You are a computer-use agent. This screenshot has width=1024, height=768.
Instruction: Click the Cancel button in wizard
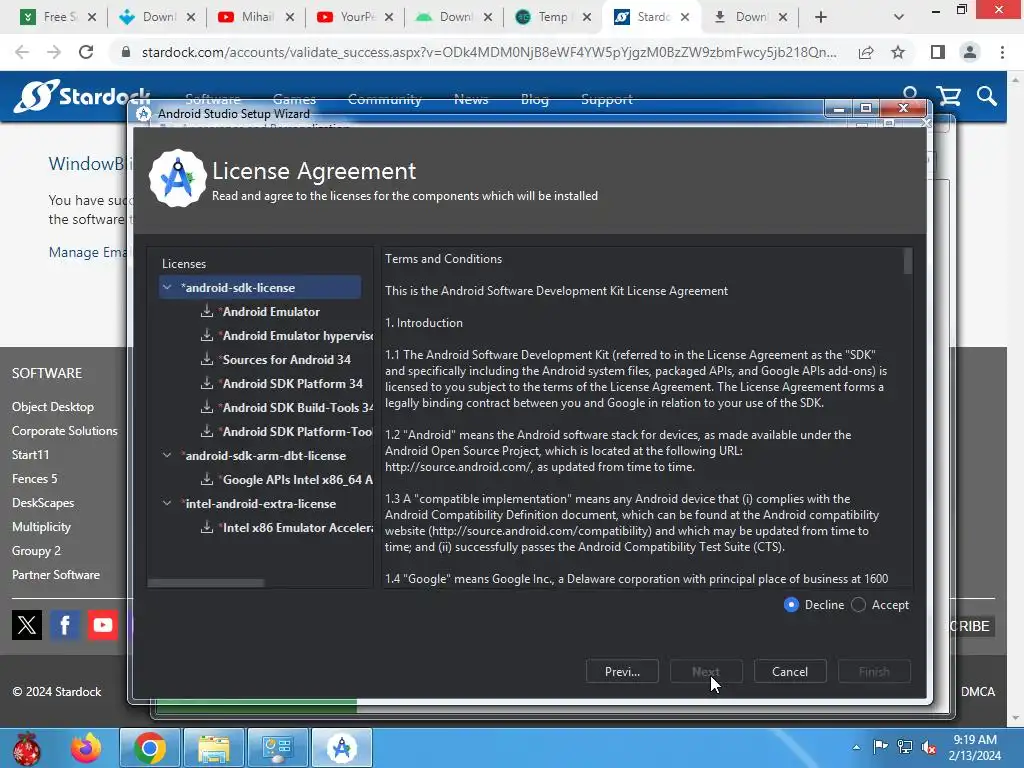click(x=790, y=671)
